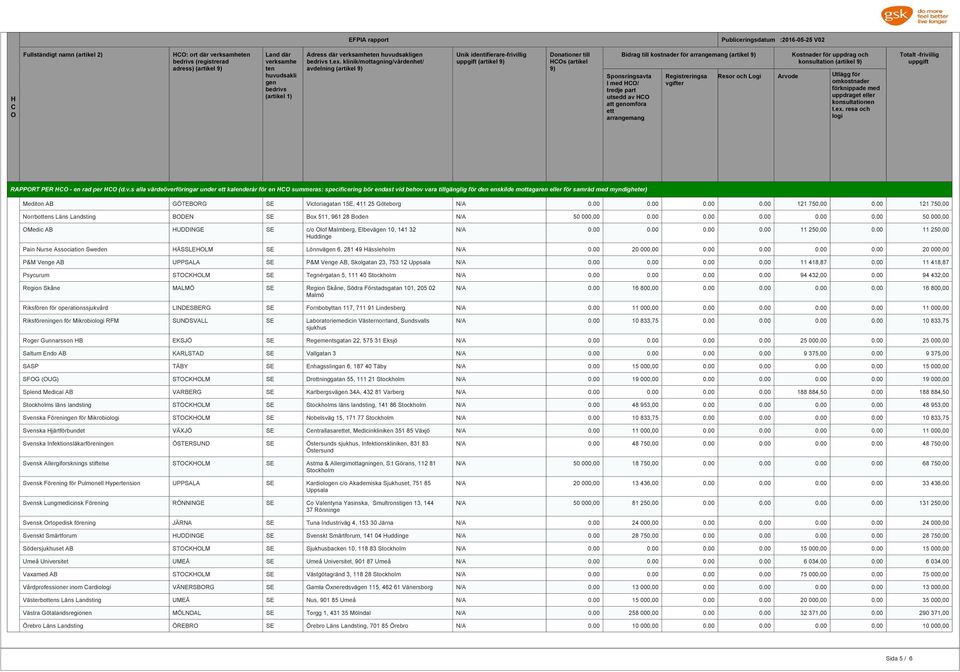Click the Arvode value "188 884,50"
Viewport: 960px width, 672px height.
[x=801, y=392]
